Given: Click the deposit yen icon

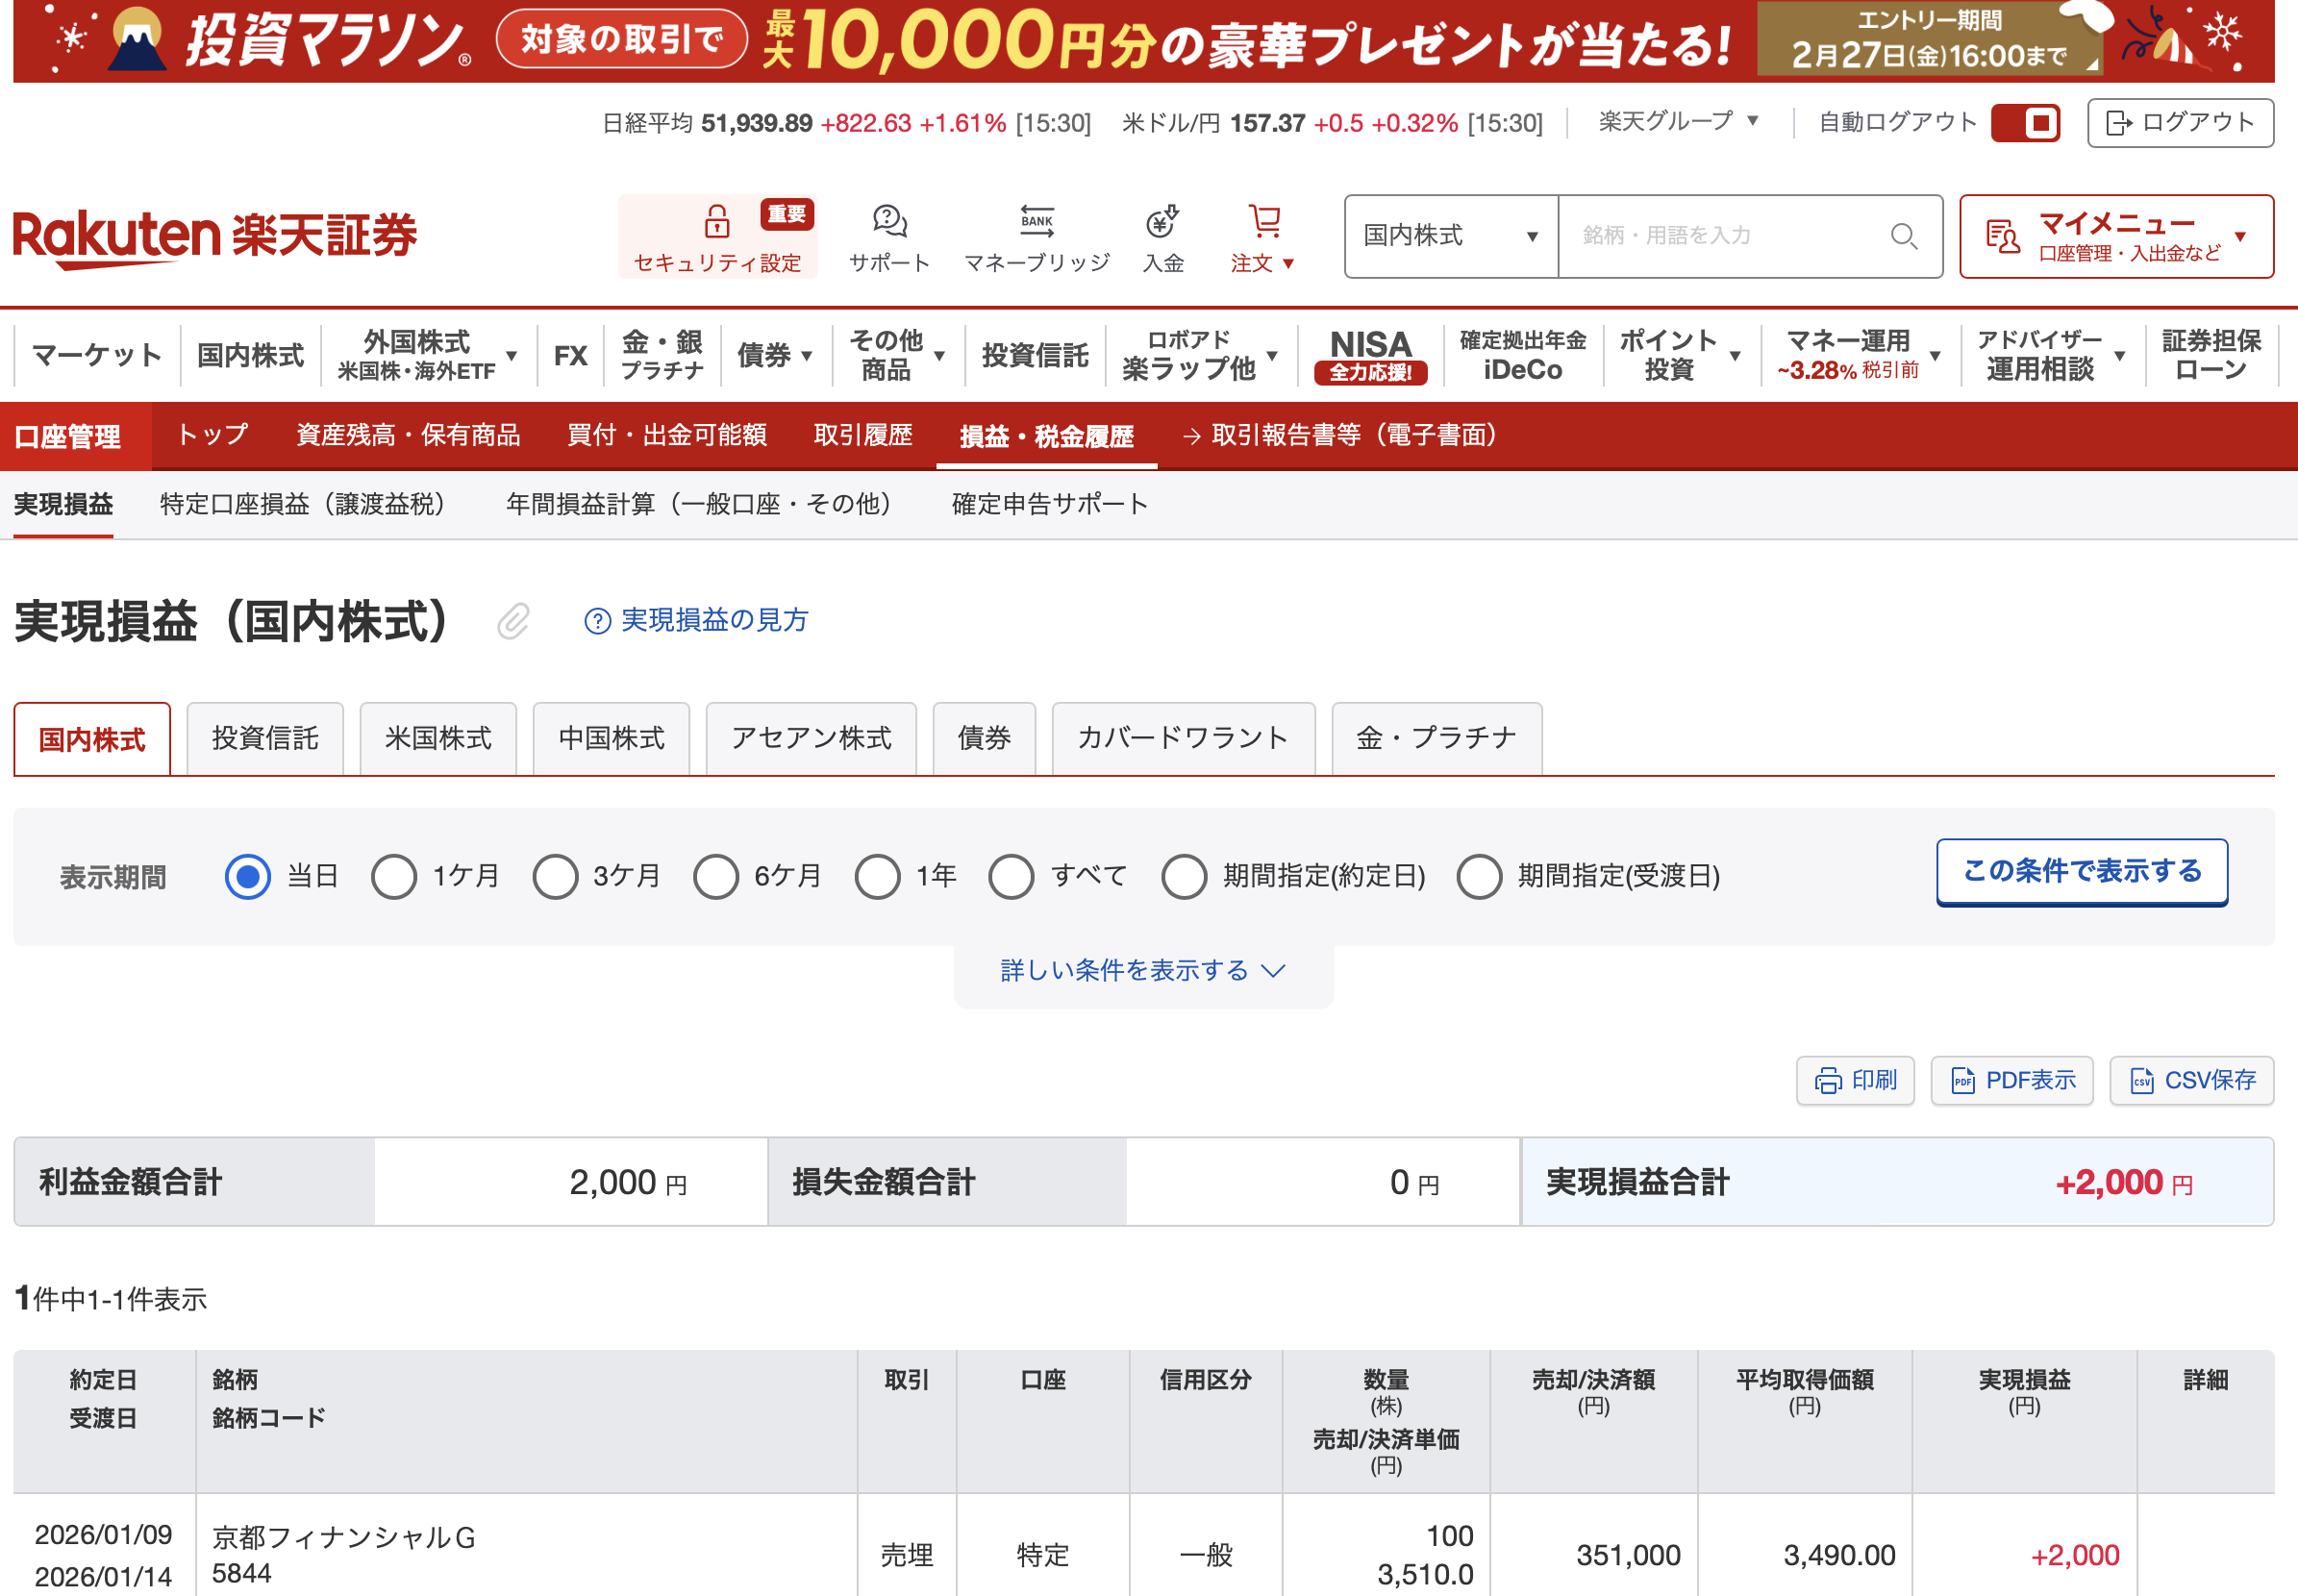Looking at the screenshot, I should (x=1162, y=222).
